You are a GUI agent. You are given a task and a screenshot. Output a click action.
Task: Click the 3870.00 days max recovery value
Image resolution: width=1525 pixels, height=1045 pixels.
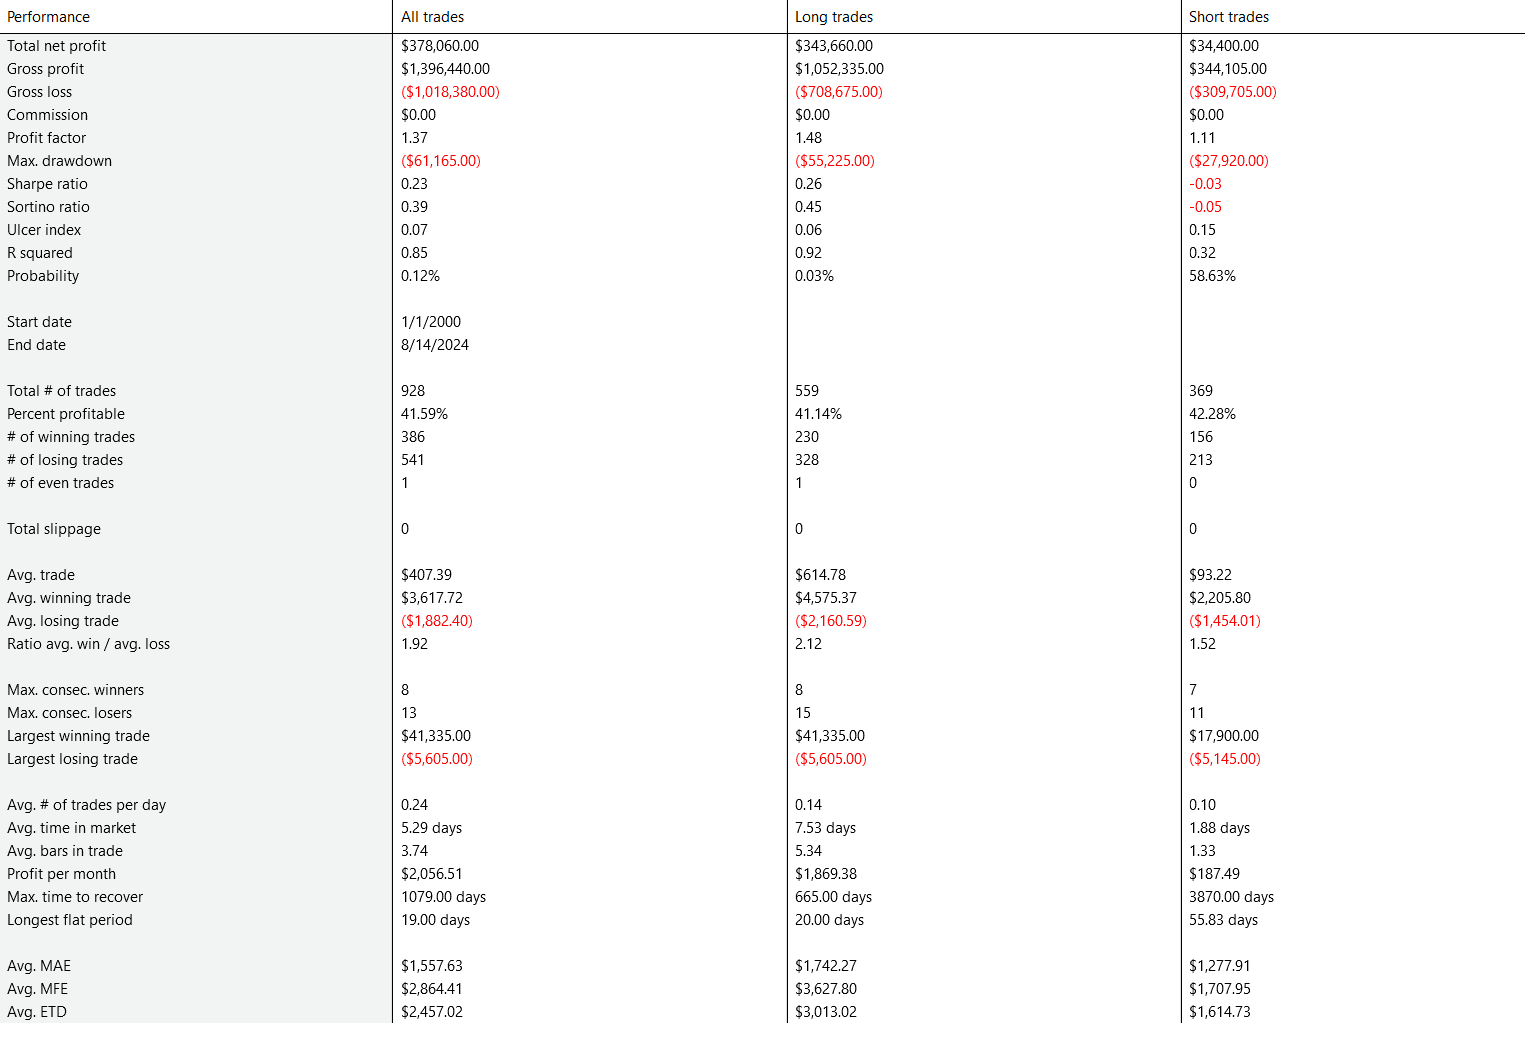coord(1231,897)
